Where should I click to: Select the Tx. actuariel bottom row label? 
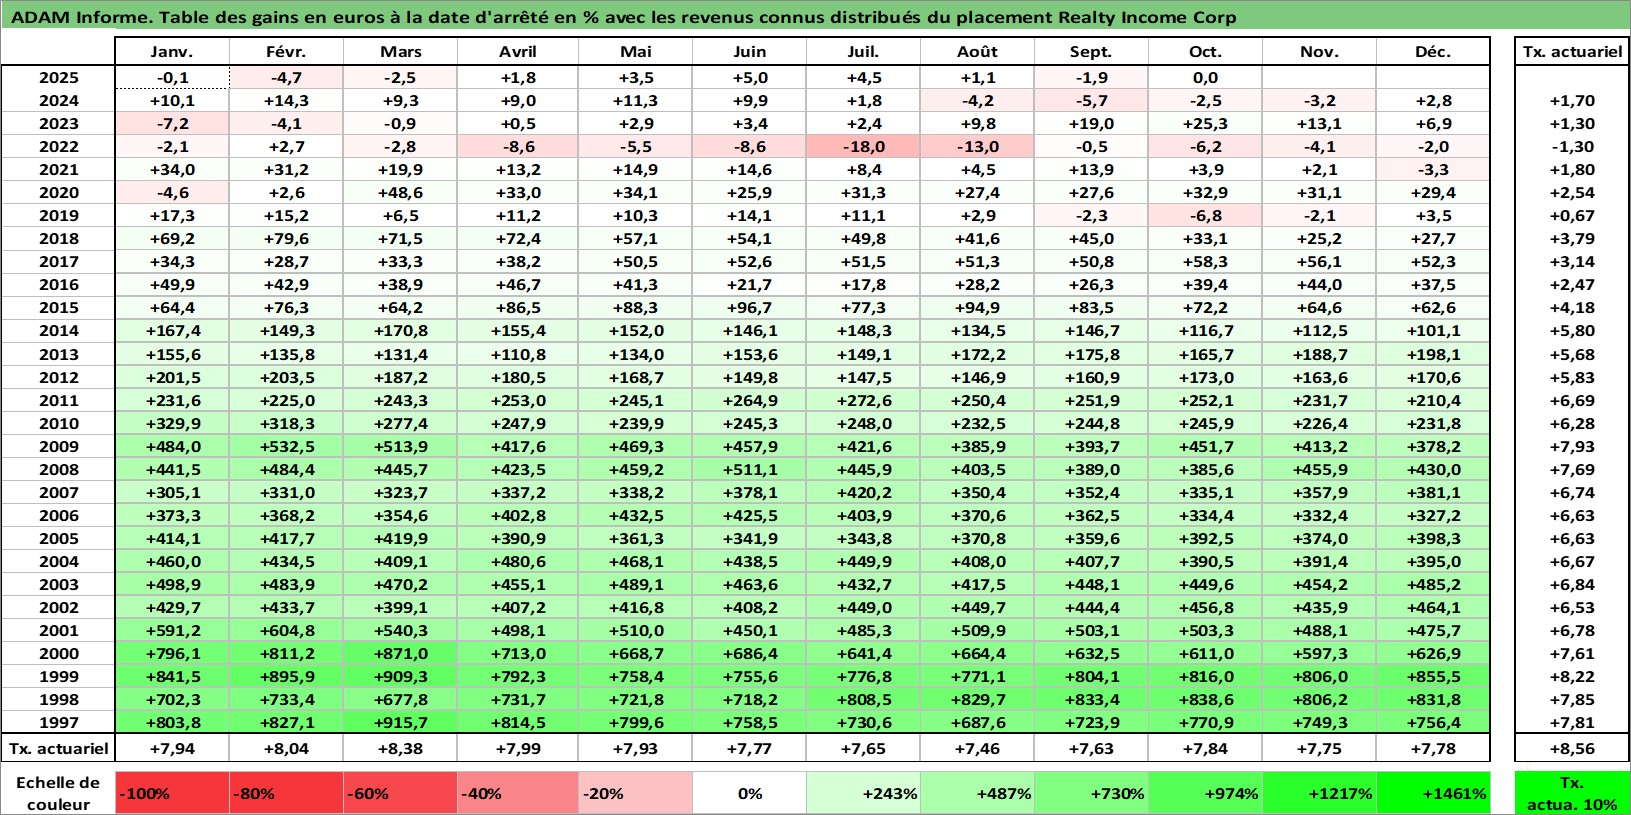pyautogui.click(x=58, y=748)
